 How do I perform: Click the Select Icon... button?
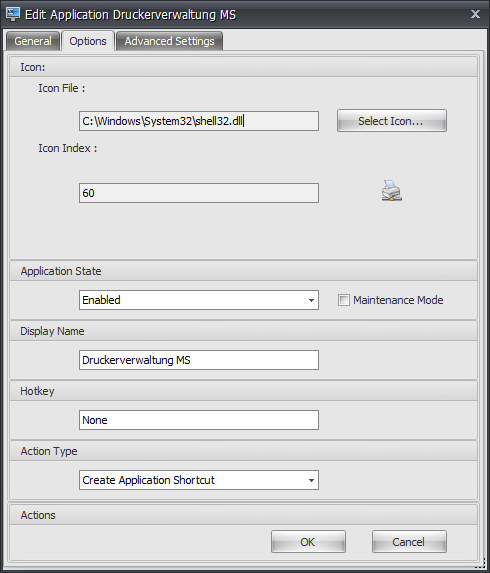(392, 121)
